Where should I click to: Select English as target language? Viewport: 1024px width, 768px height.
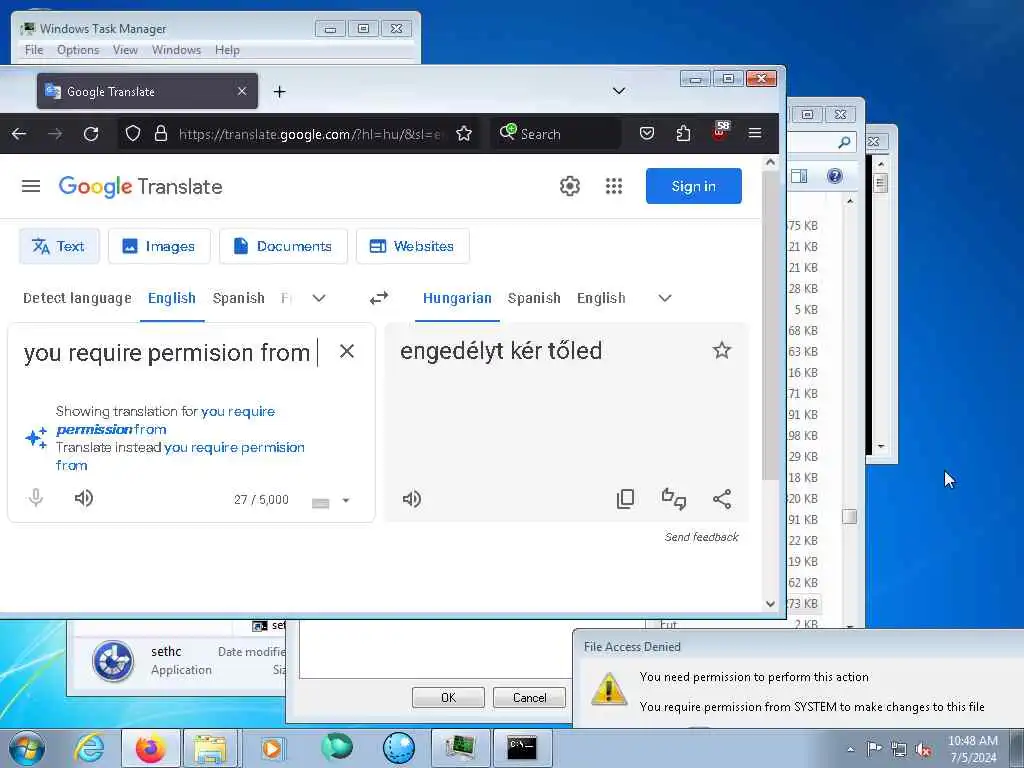tap(601, 298)
